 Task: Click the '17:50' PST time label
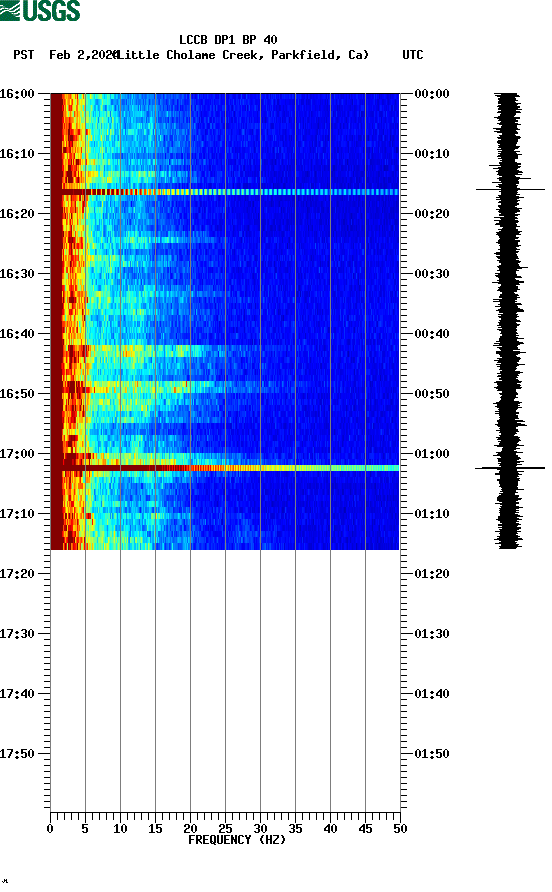tap(17, 754)
